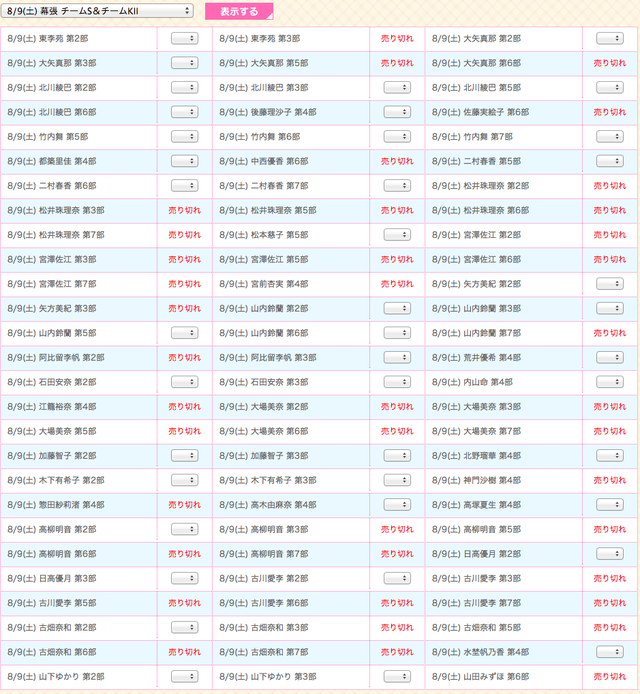The height and width of the screenshot is (694, 640).
Task: Click the 売り切れ label for 松井珠理奈 第2部
Action: pyautogui.click(x=609, y=186)
